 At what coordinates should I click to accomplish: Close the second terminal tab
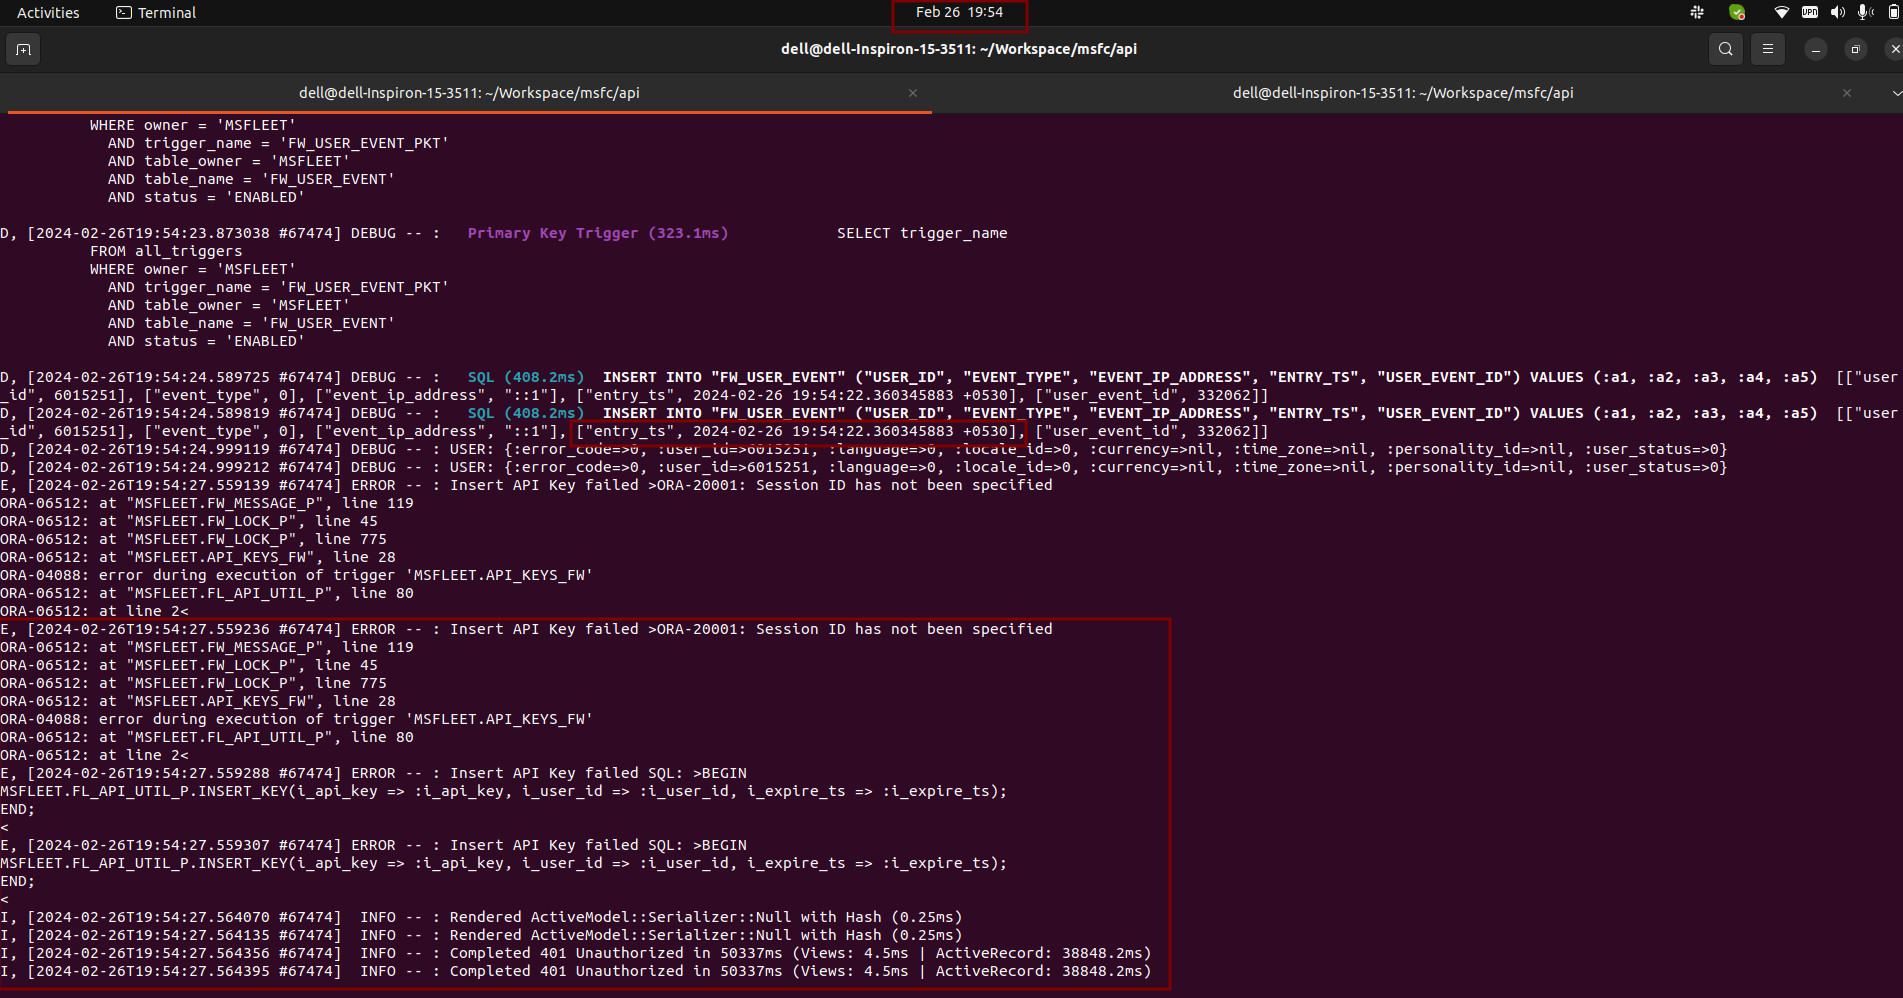(x=1847, y=93)
